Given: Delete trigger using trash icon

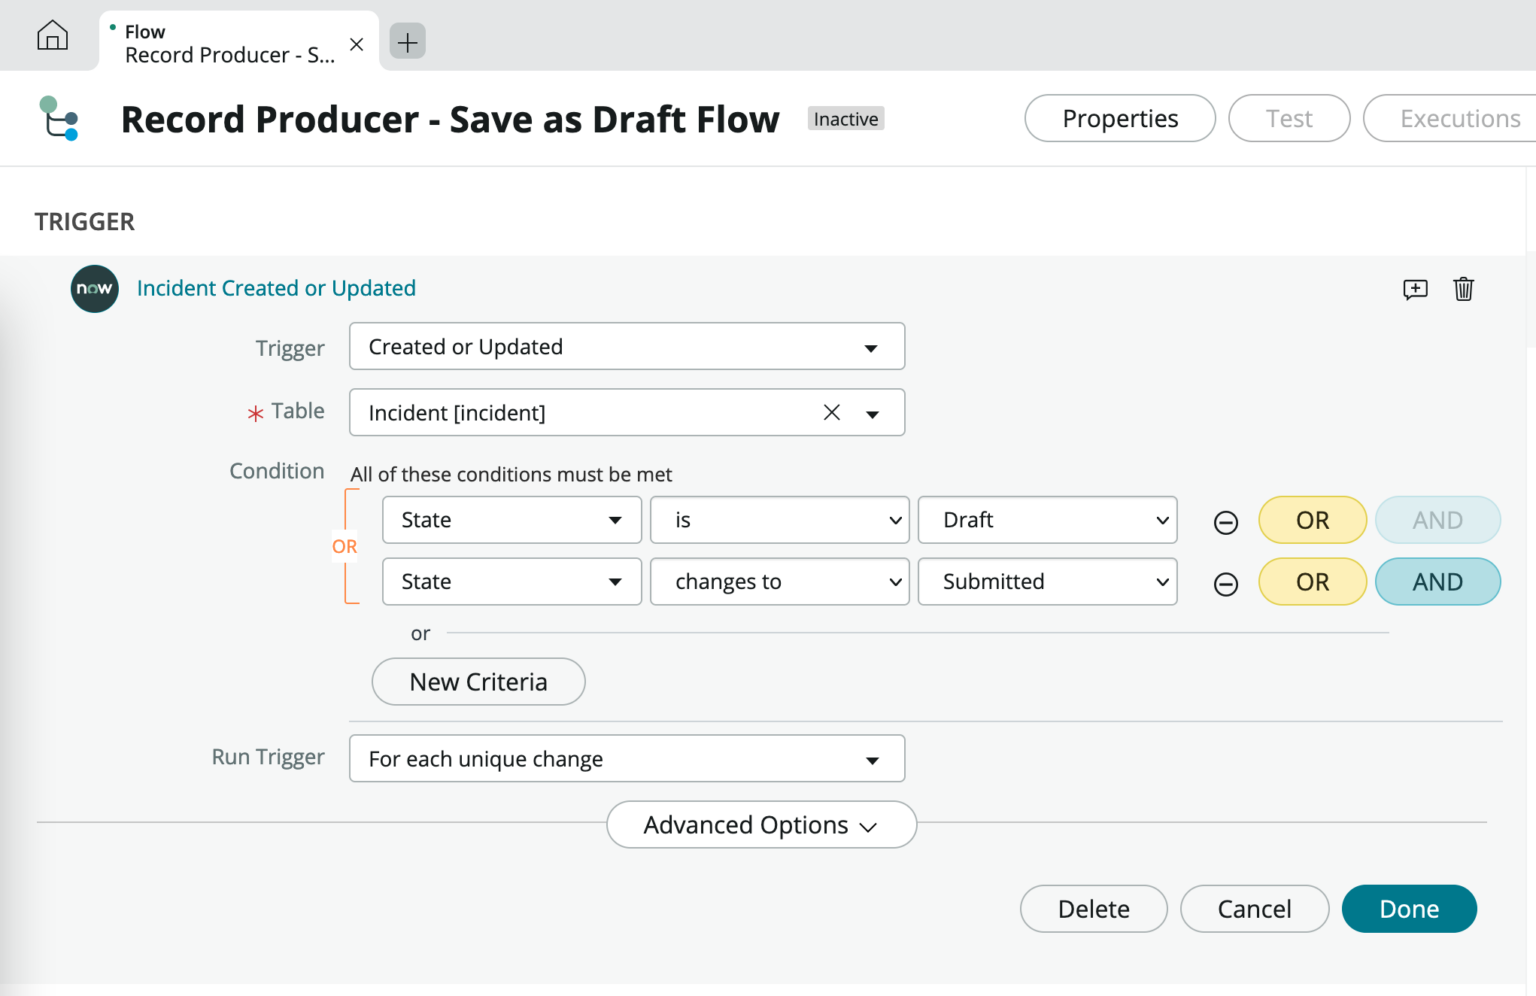Looking at the screenshot, I should coord(1463,289).
